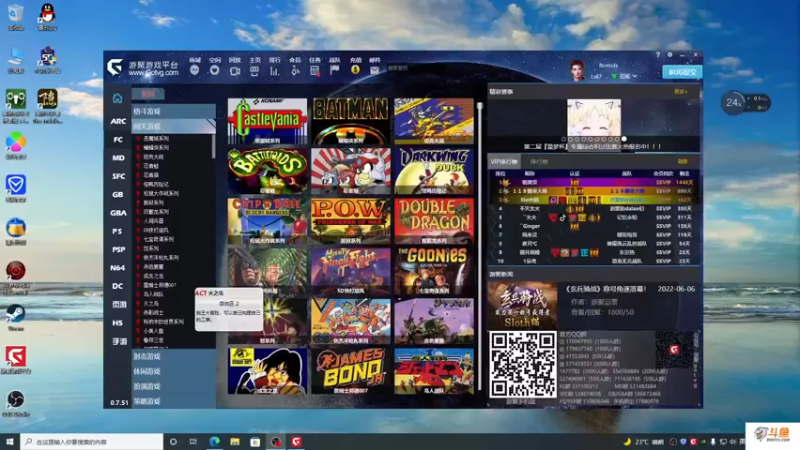Select the N64 platform tab
Screen dimensions: 800x450
coord(118,268)
